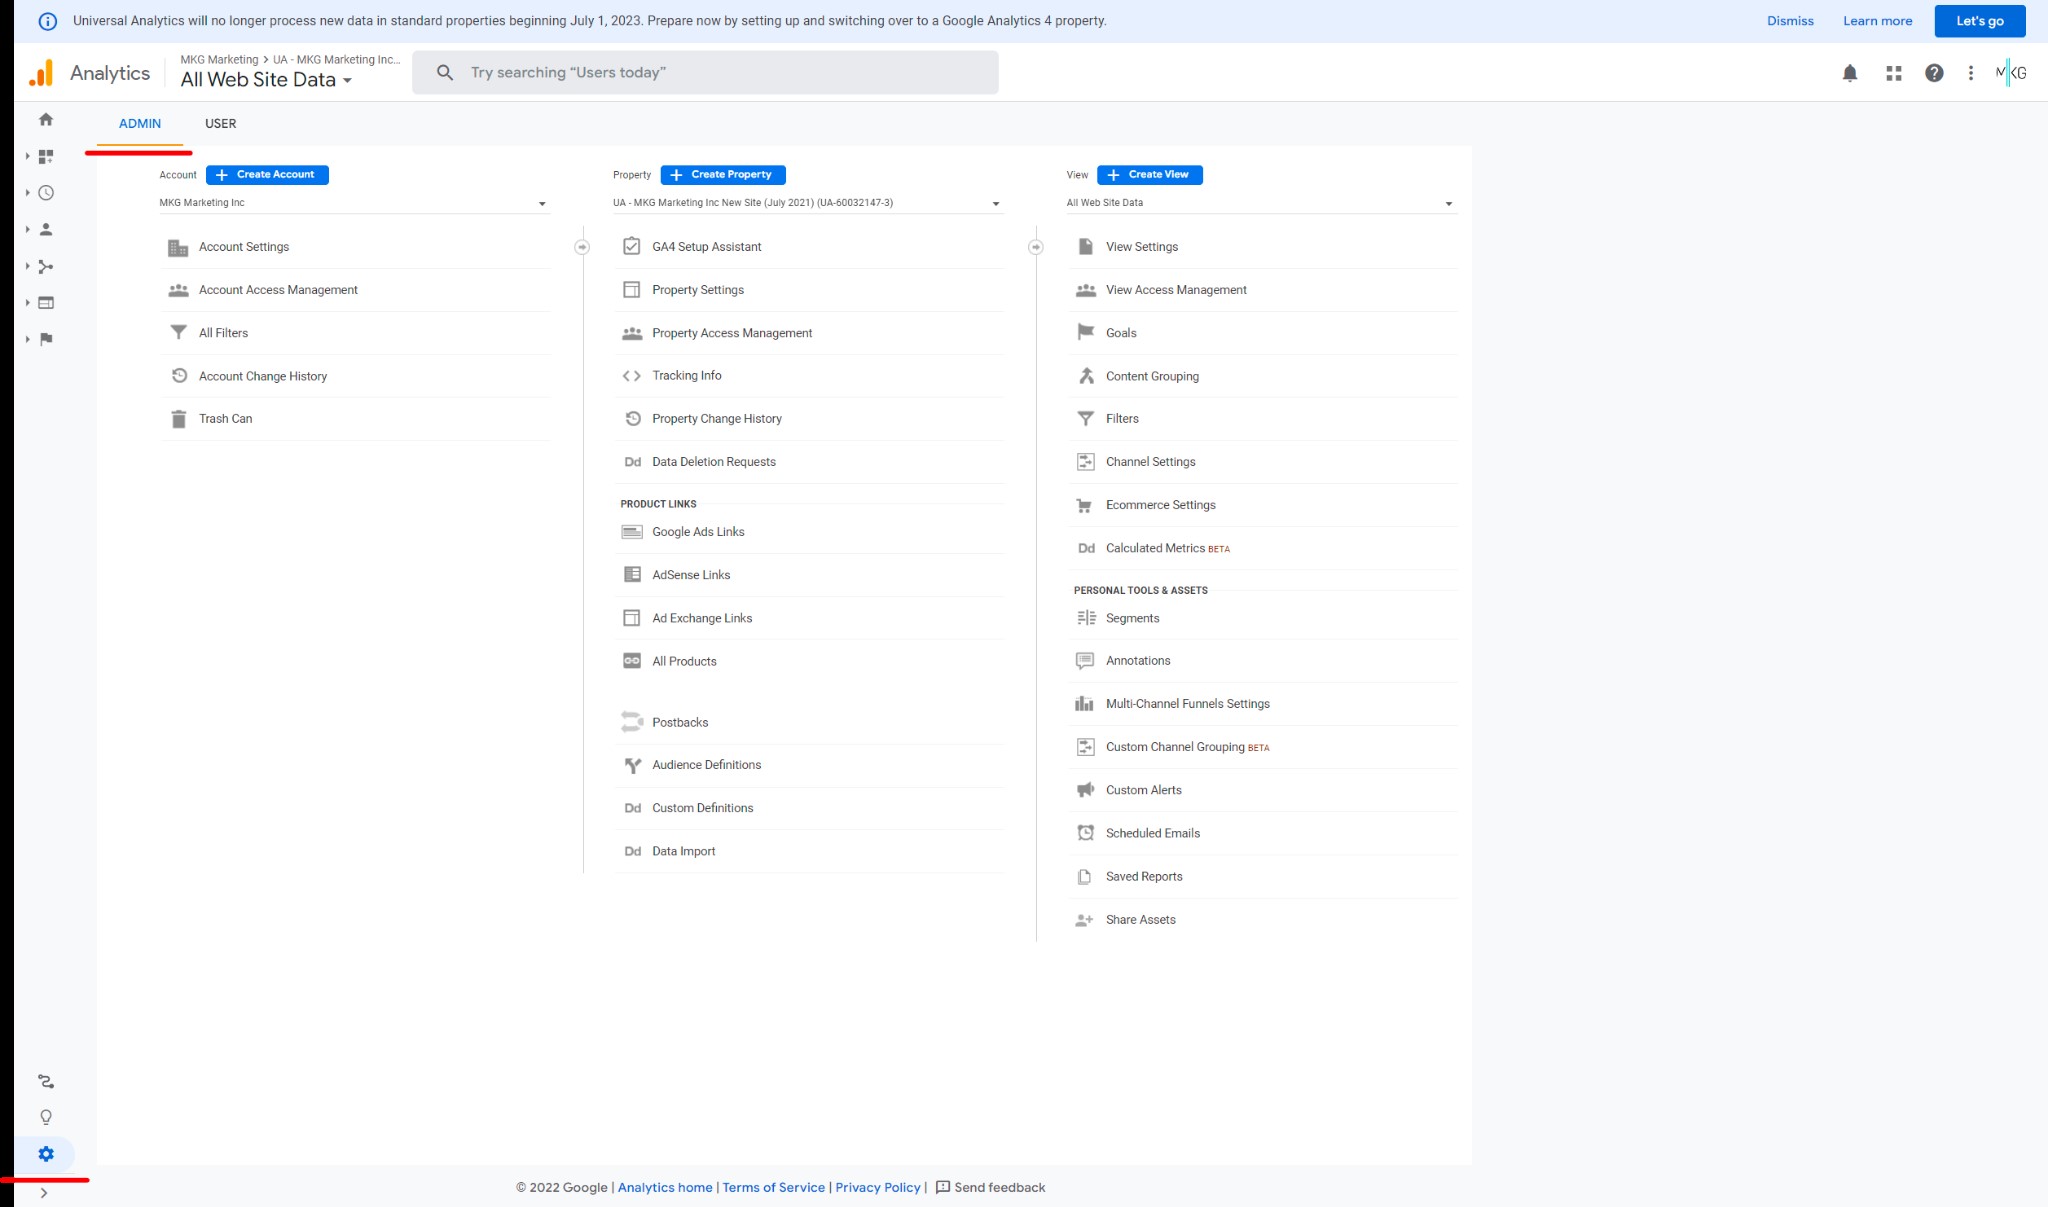This screenshot has width=2048, height=1207.
Task: Click the Create Property button
Action: 722,174
